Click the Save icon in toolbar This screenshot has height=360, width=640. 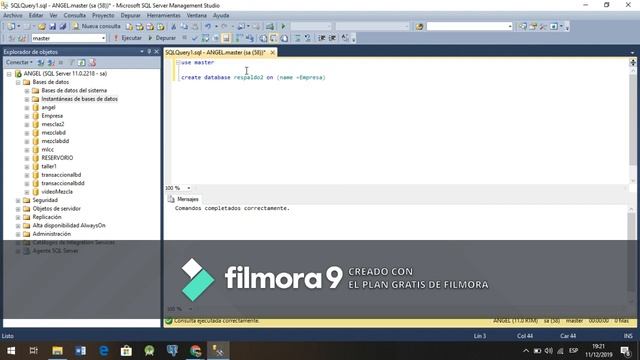[52, 27]
